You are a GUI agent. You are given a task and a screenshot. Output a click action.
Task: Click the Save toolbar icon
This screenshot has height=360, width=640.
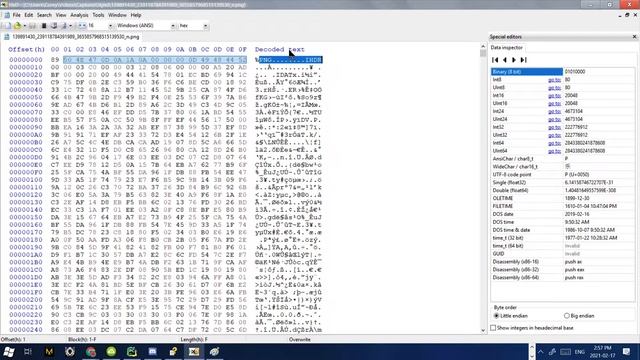(33, 26)
